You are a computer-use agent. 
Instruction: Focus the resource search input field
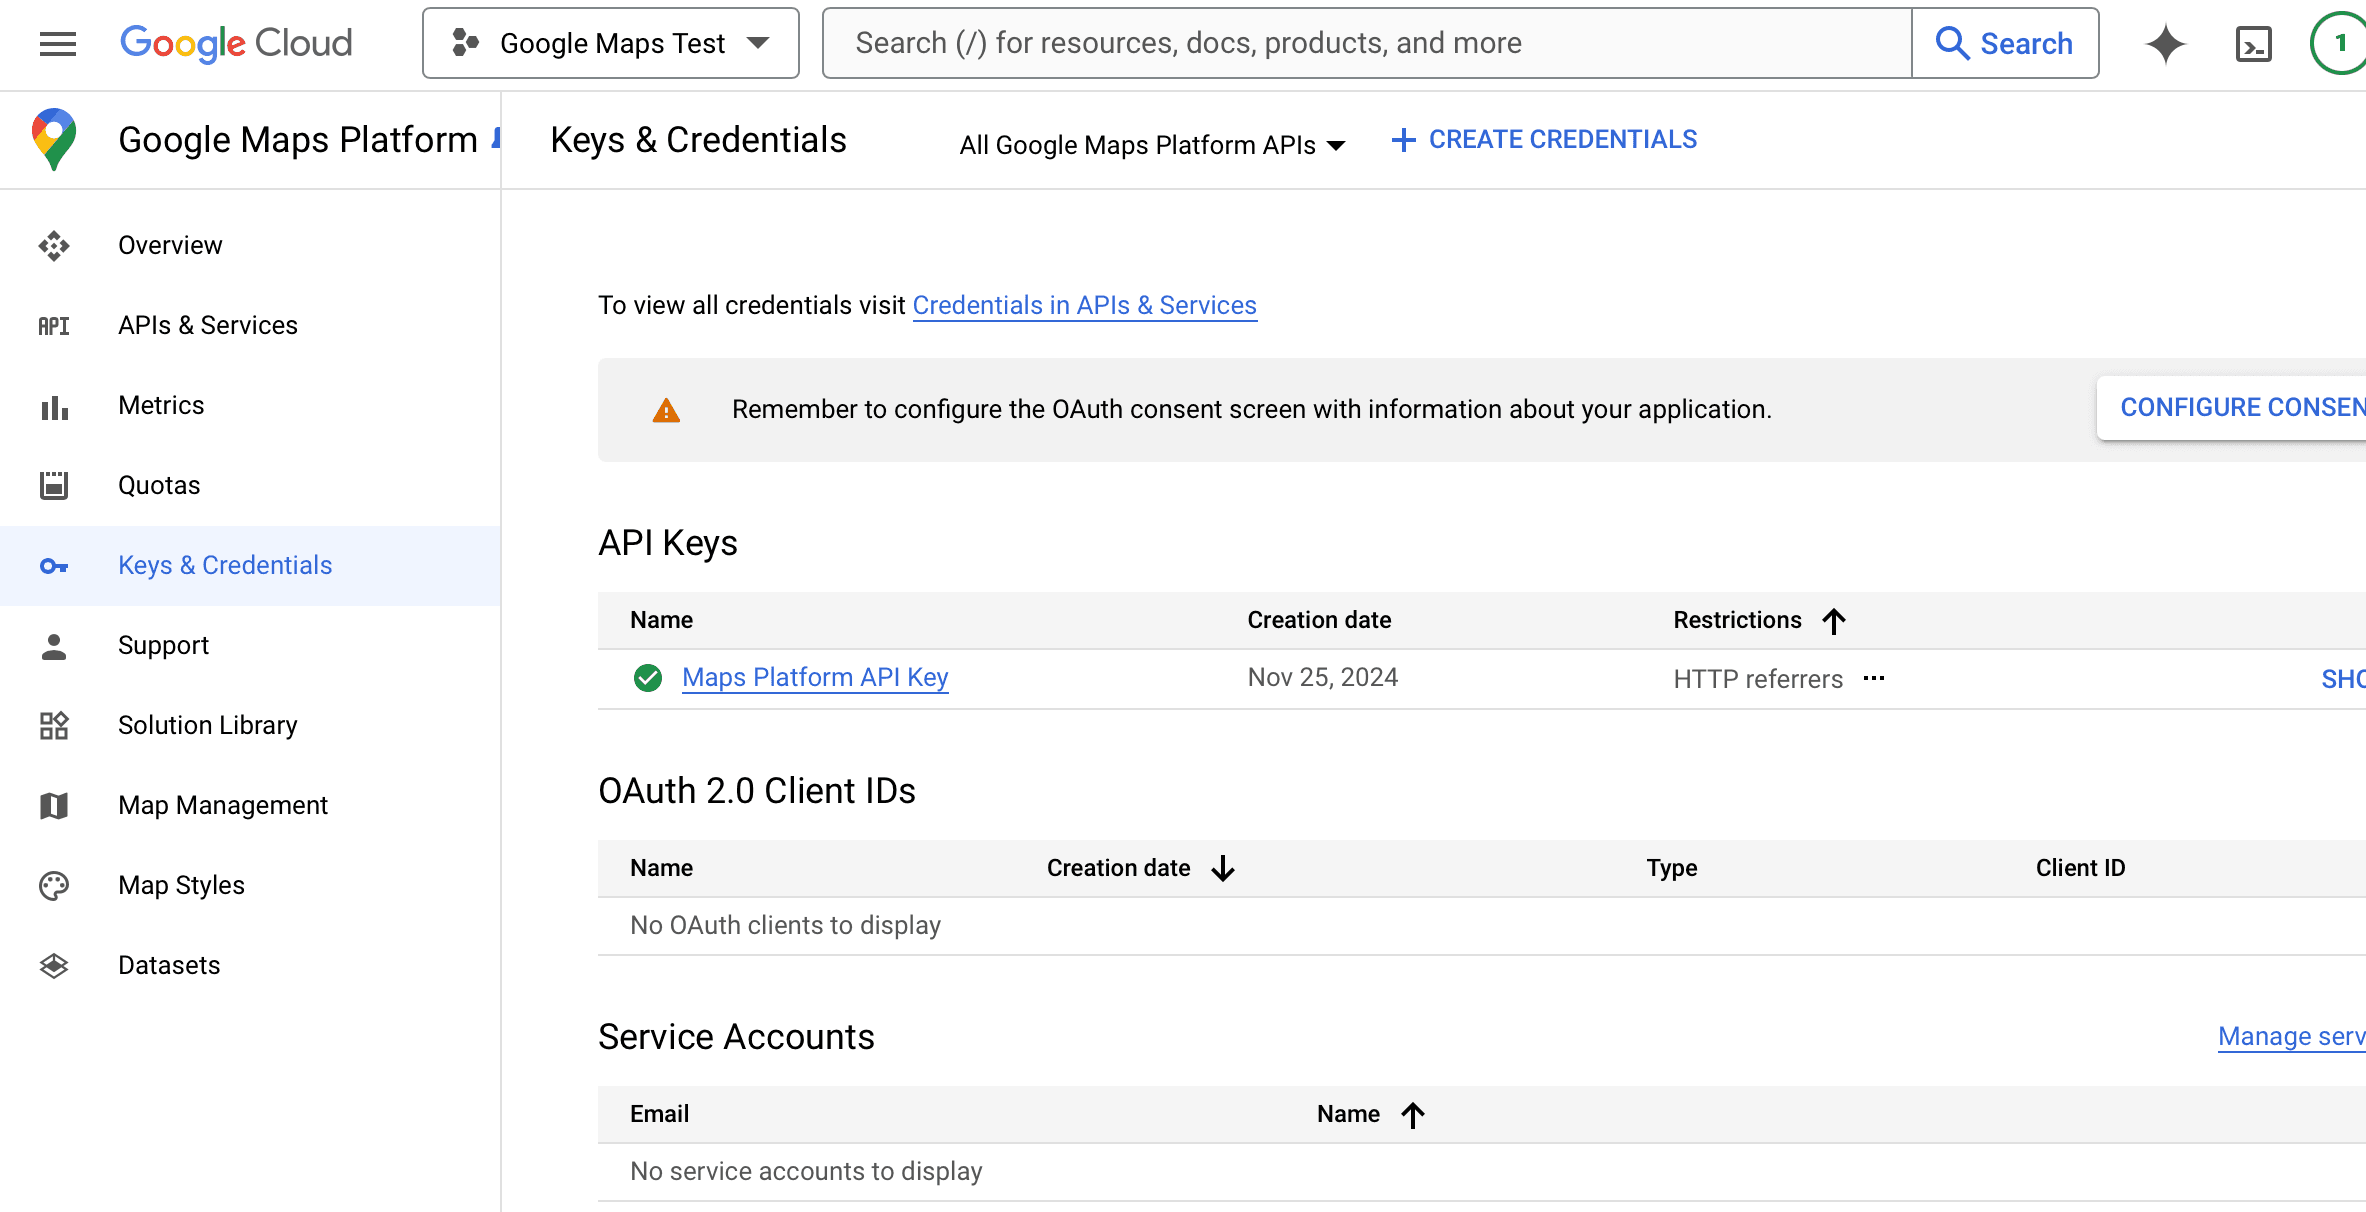1366,43
